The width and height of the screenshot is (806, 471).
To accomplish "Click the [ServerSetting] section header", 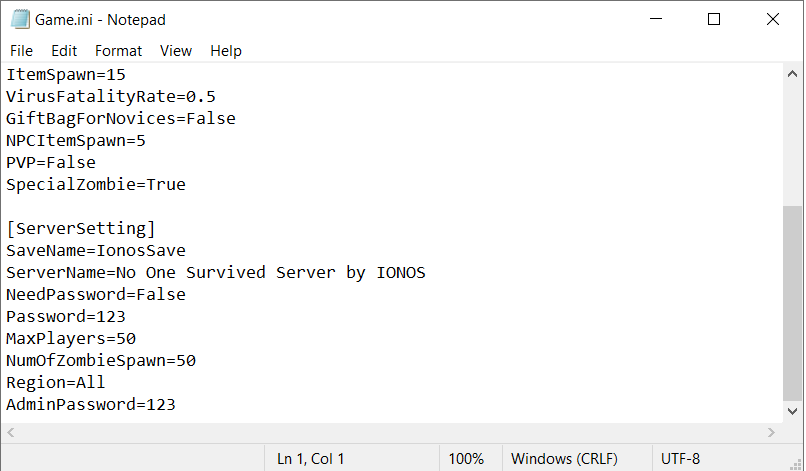I will (x=81, y=228).
